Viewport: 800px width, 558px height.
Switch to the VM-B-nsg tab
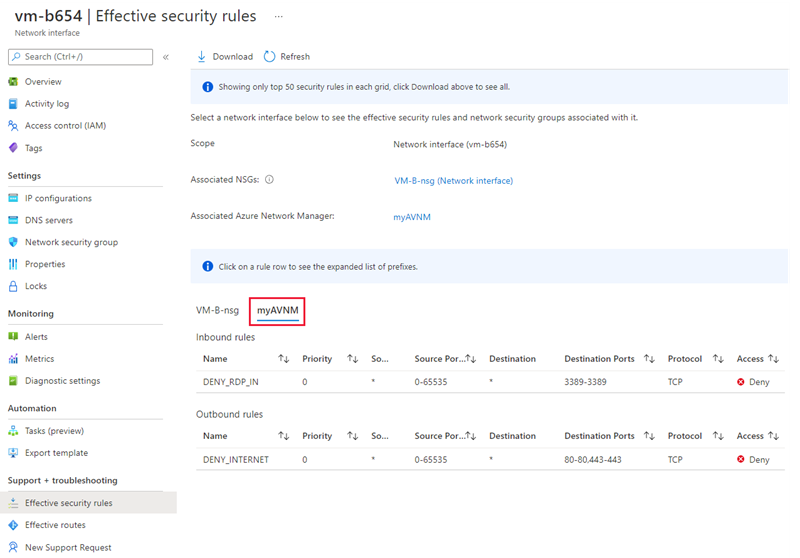217,310
